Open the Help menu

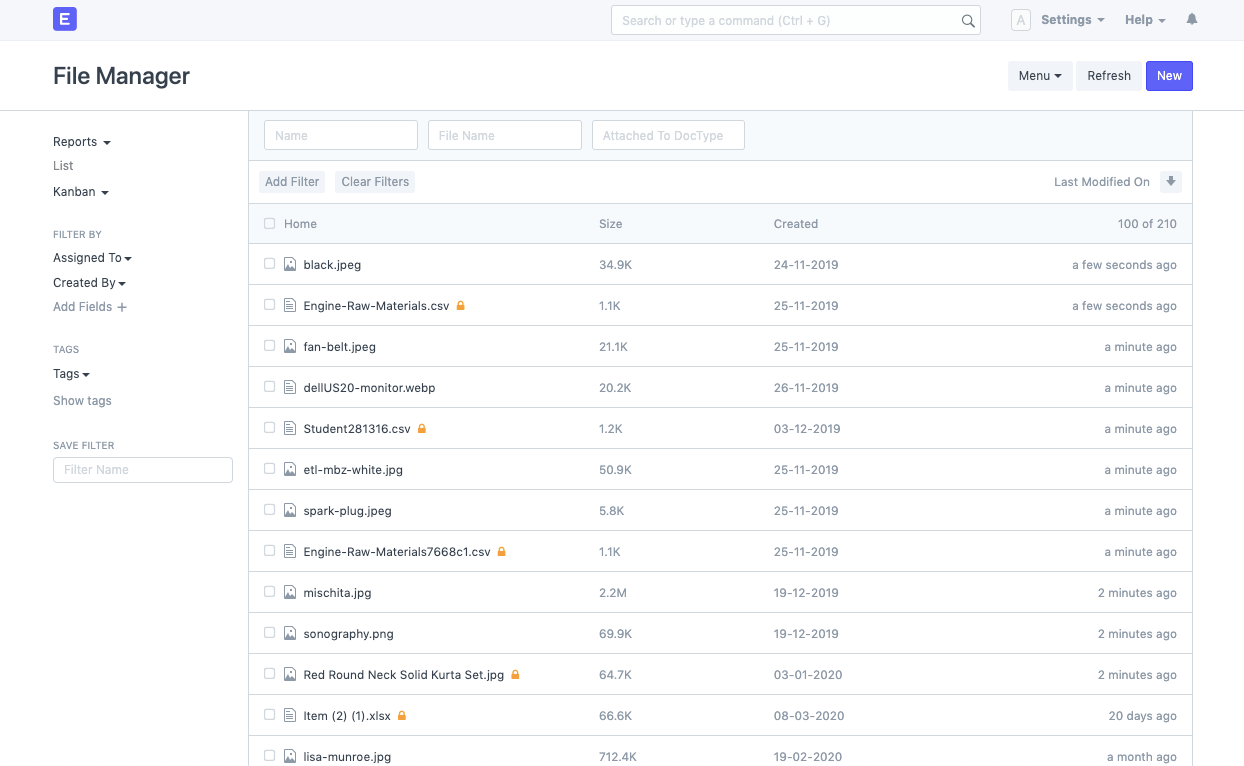(1145, 20)
